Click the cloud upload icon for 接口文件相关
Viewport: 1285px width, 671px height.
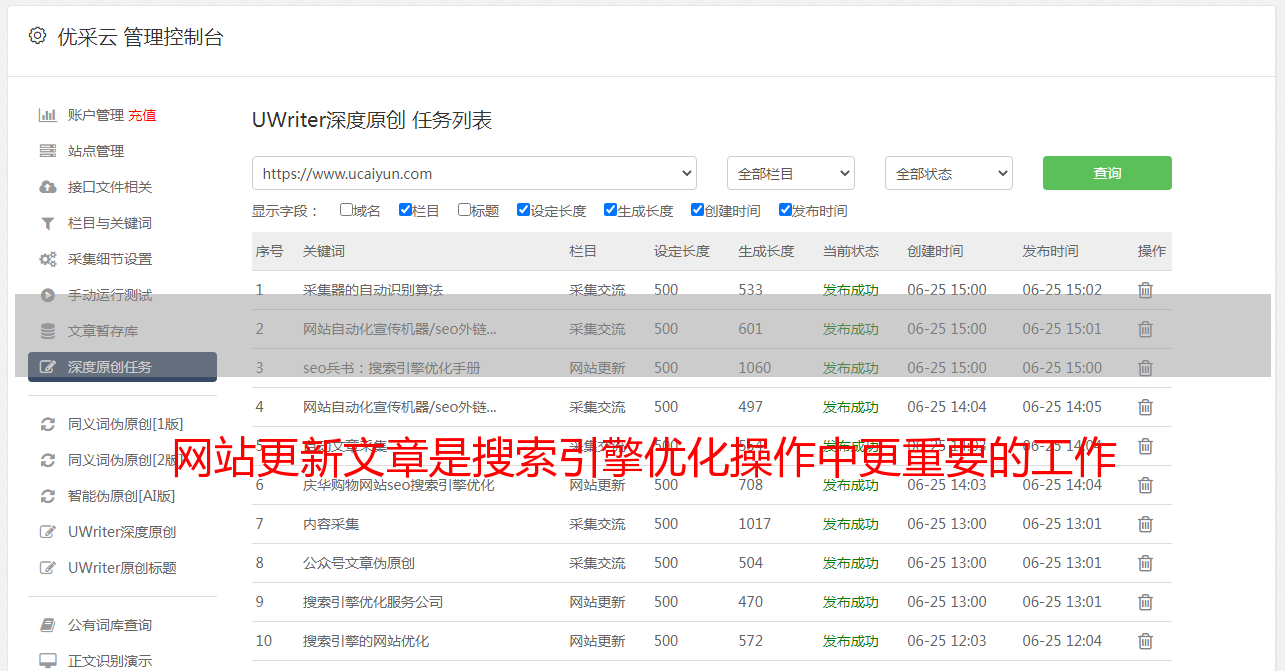(x=47, y=187)
